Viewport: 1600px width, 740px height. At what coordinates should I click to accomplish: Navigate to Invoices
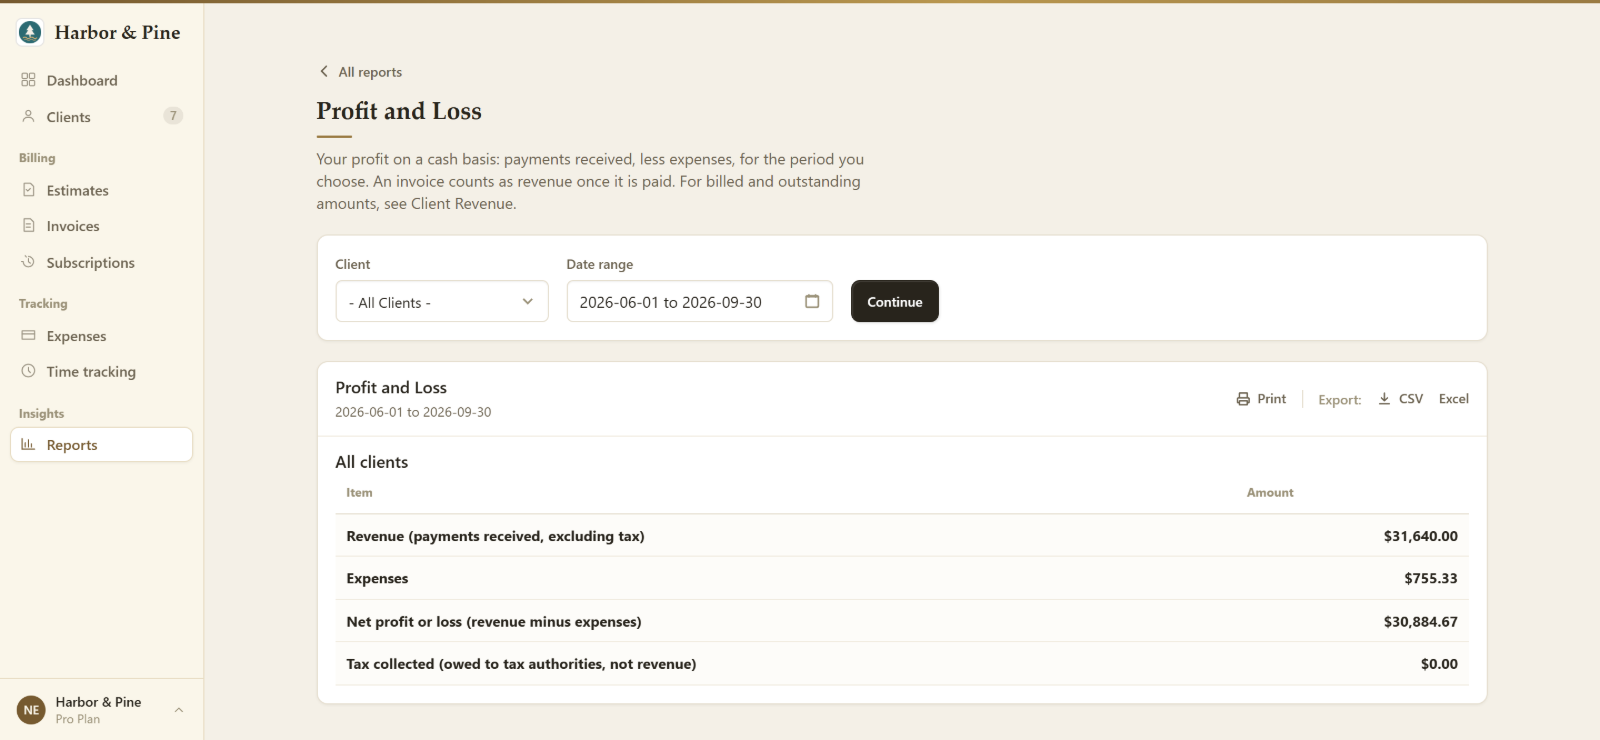[x=101, y=226]
